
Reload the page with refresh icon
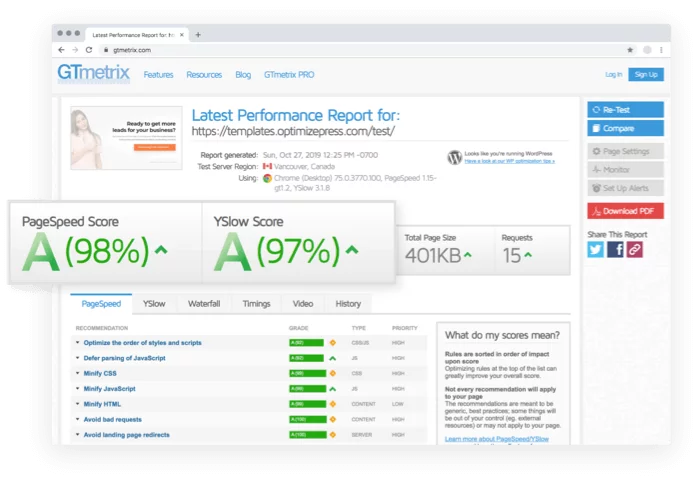[89, 50]
